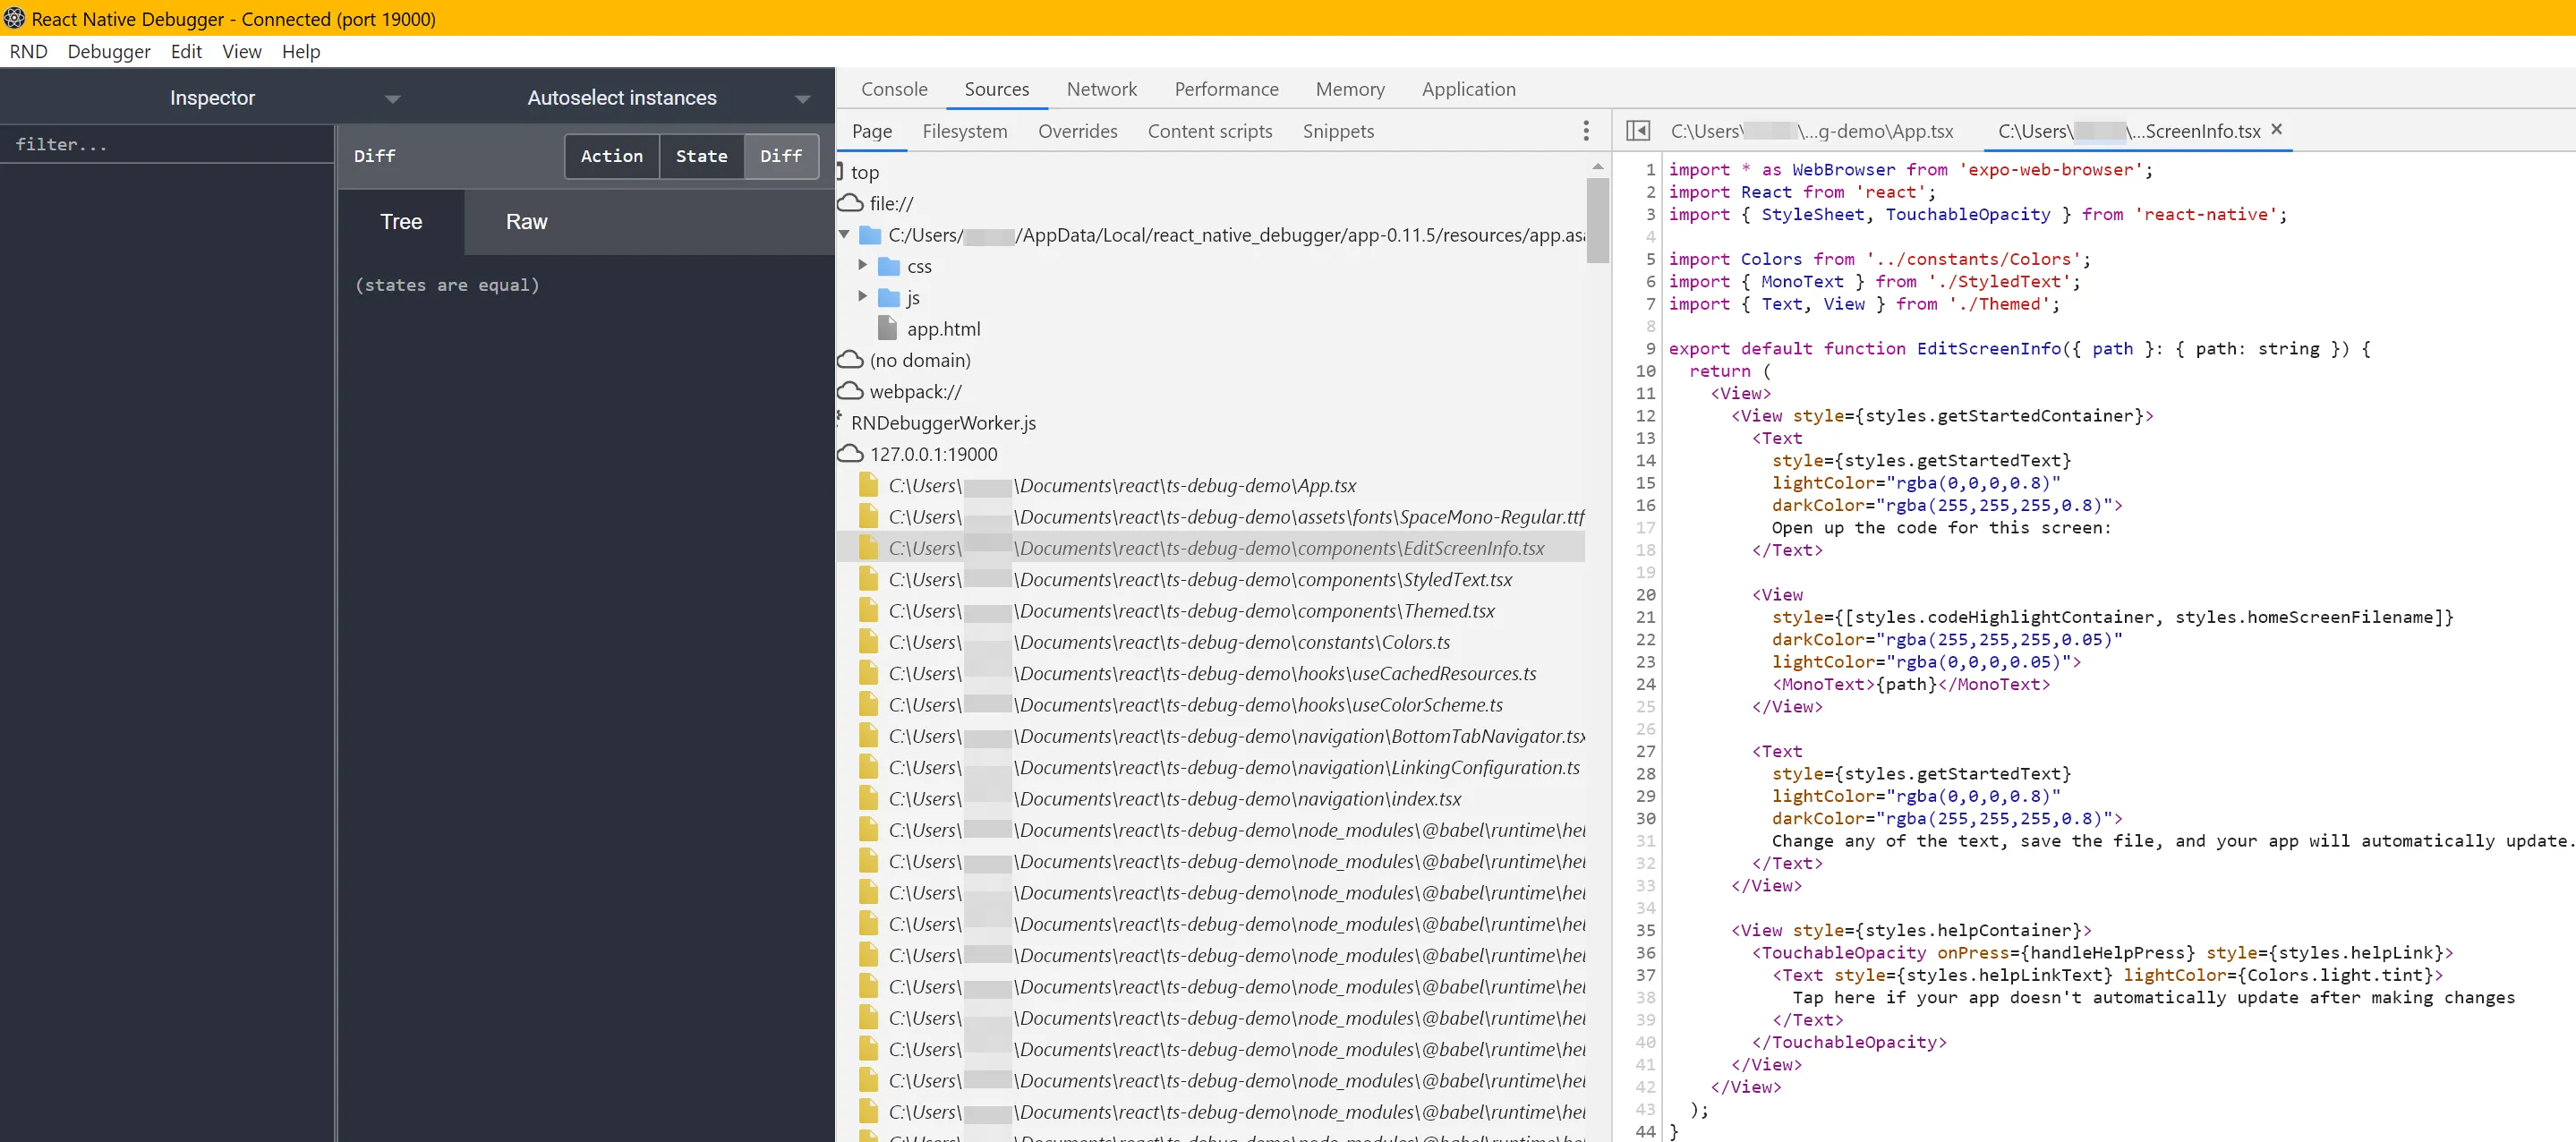Switch to Raw view
The width and height of the screenshot is (2576, 1142).
pyautogui.click(x=526, y=222)
